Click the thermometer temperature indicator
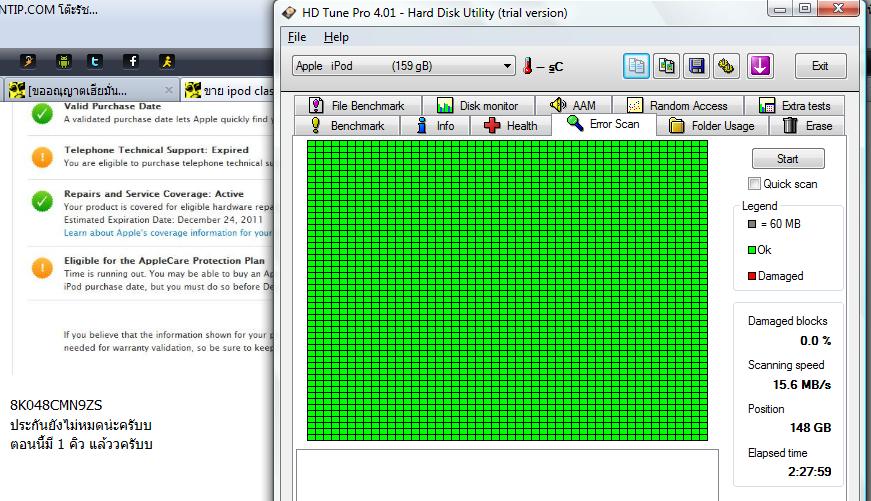This screenshot has width=871, height=501. [527, 66]
